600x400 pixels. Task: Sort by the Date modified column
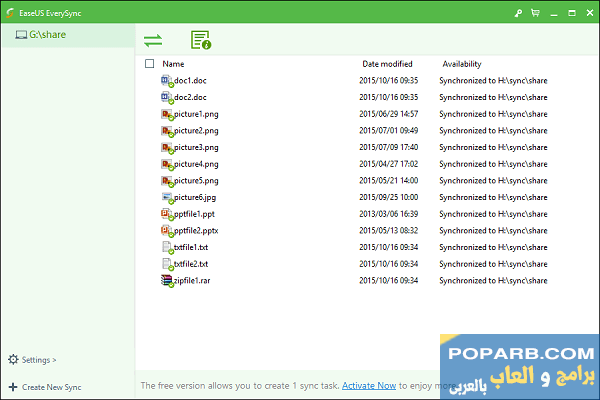387,63
